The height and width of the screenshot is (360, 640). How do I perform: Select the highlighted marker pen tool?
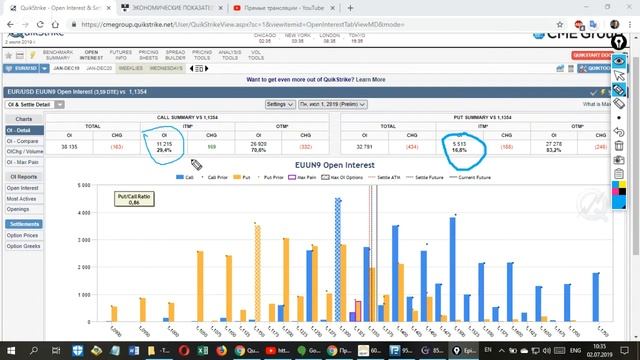tap(619, 89)
